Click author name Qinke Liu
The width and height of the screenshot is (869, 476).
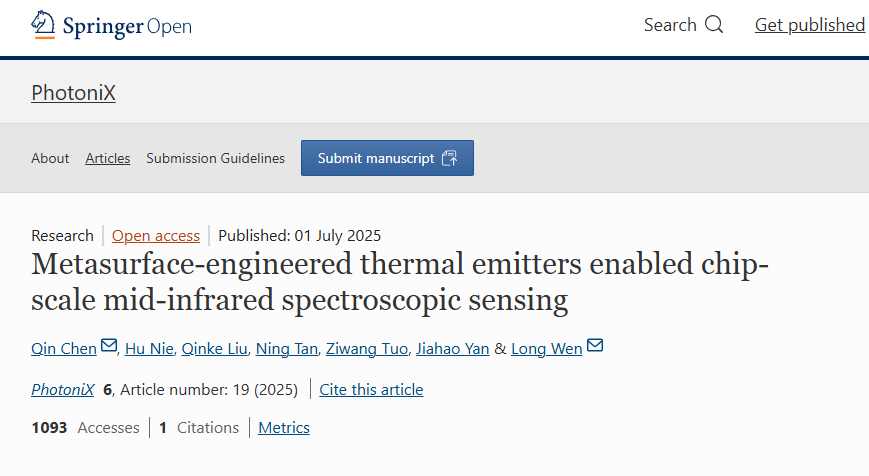(213, 348)
